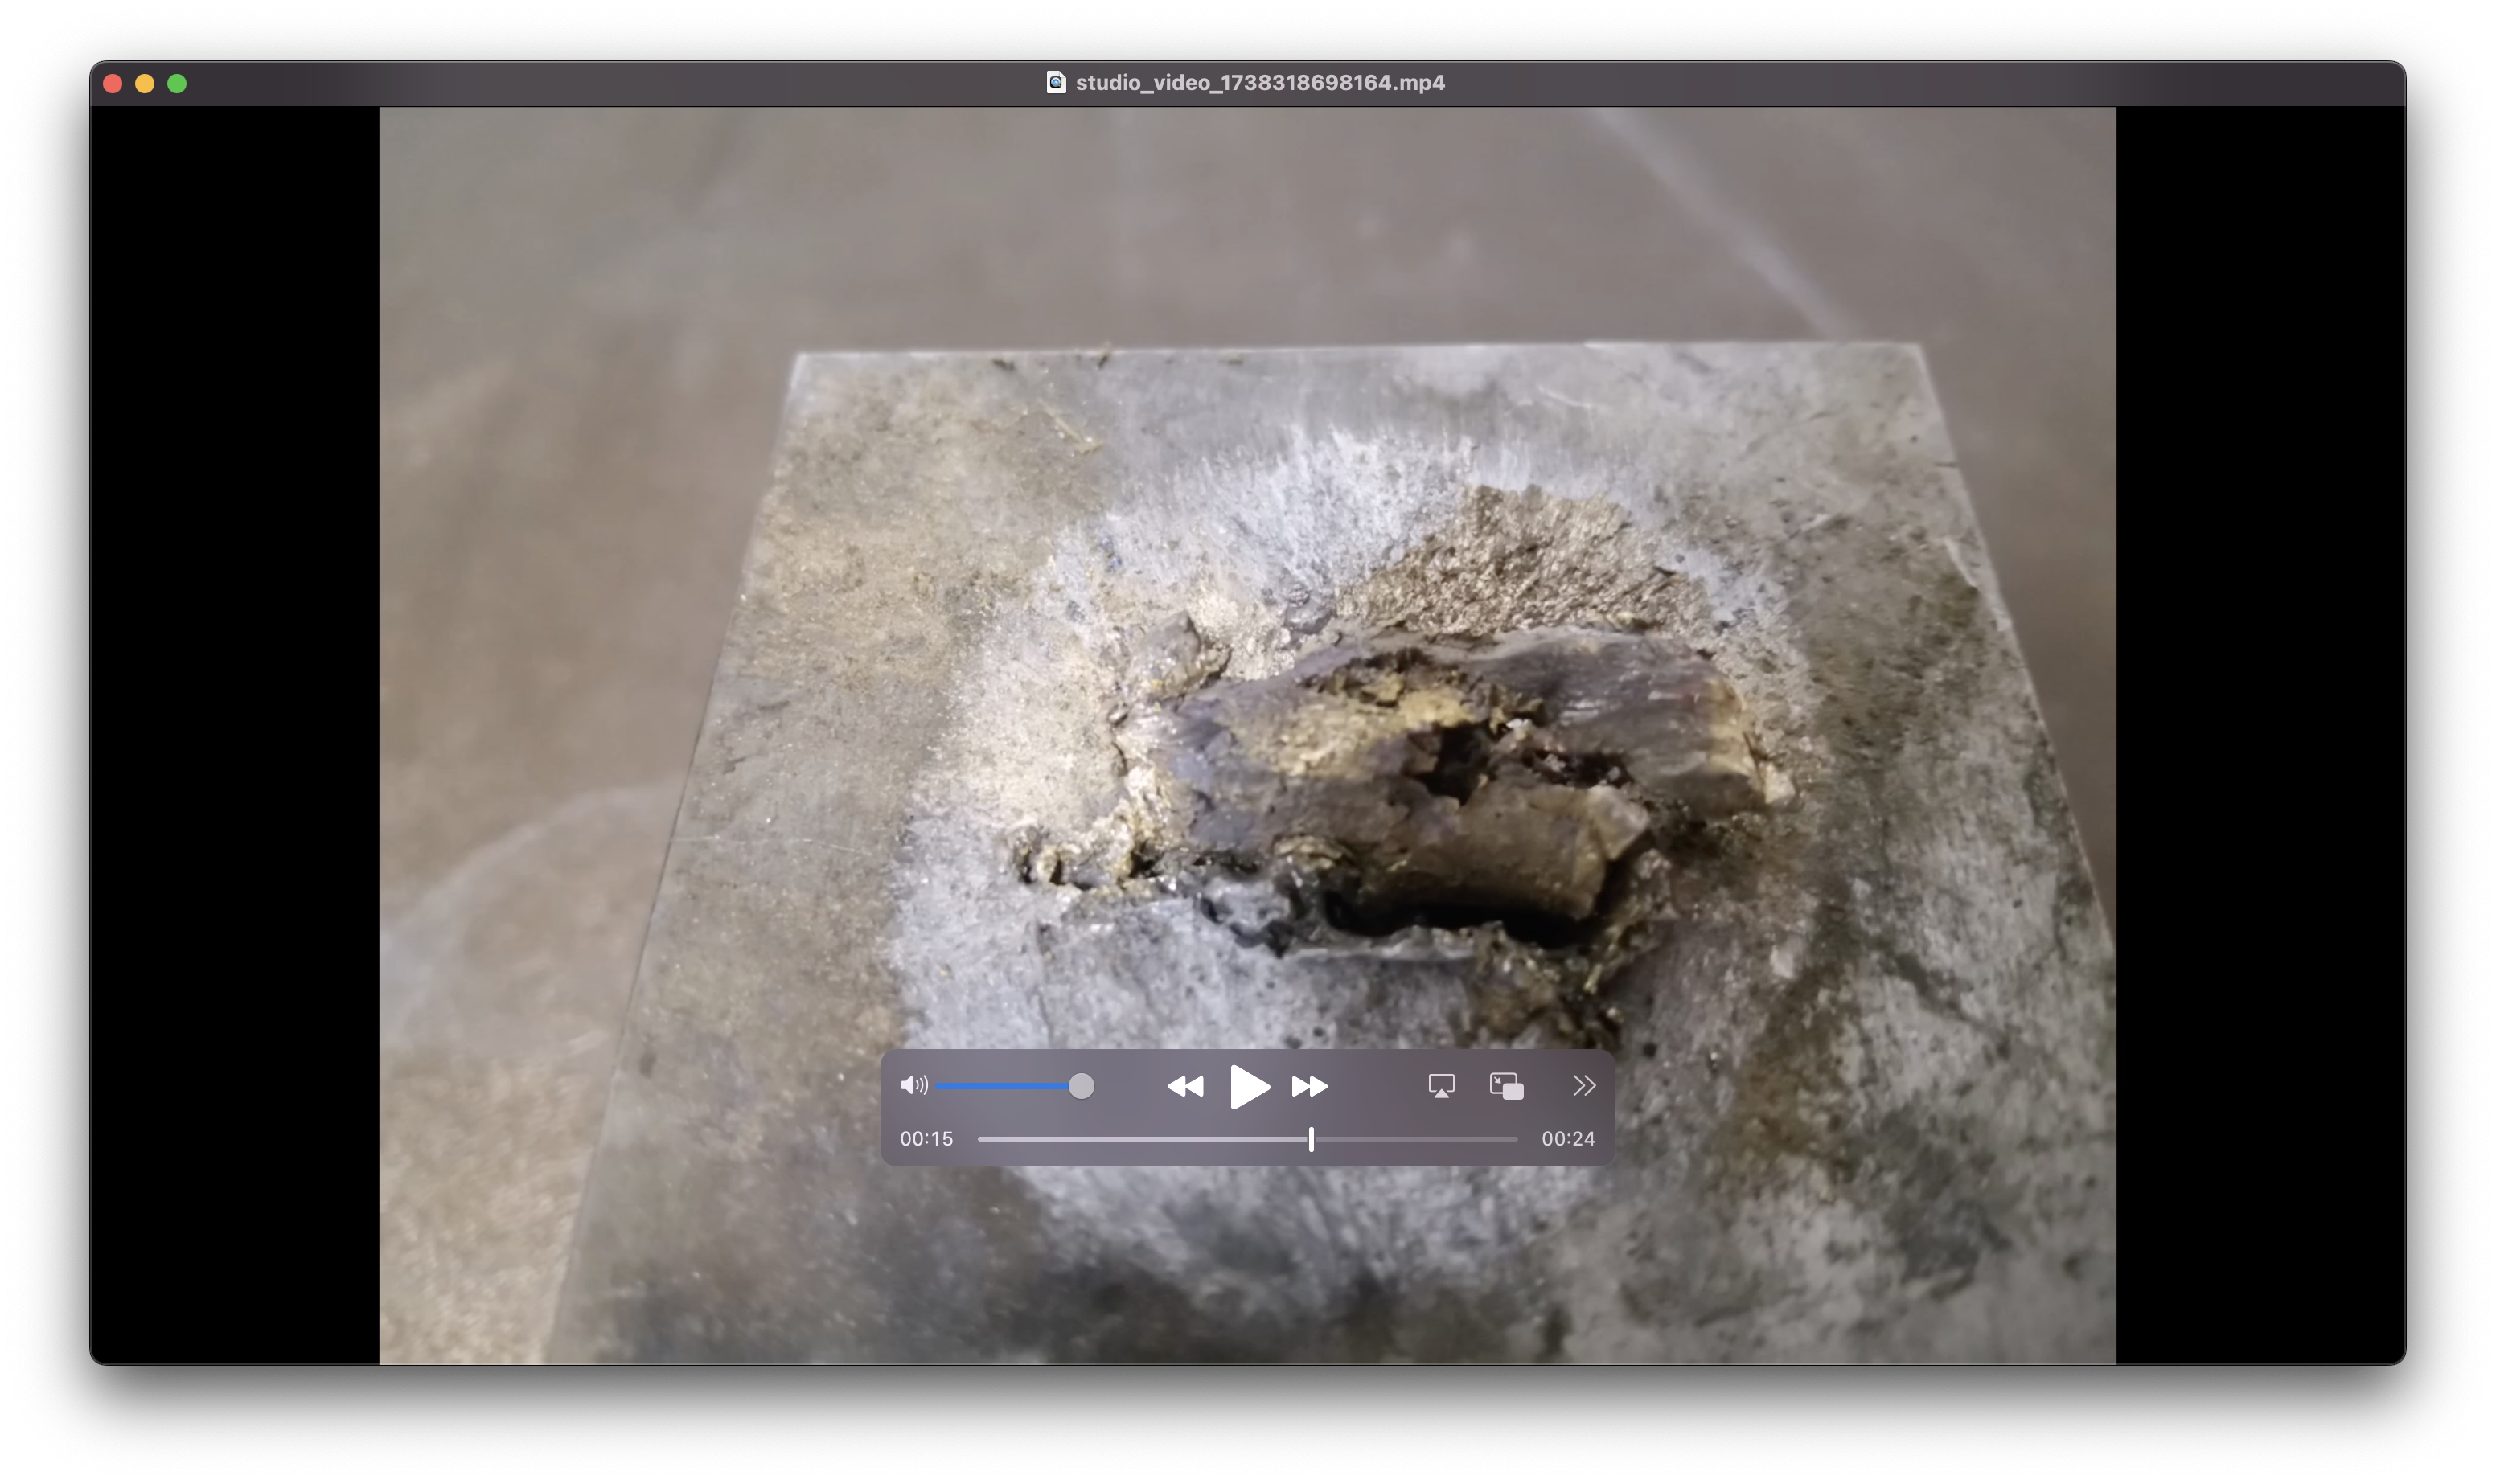The height and width of the screenshot is (1484, 2496).
Task: Click the fast-forward button
Action: pyautogui.click(x=1309, y=1086)
